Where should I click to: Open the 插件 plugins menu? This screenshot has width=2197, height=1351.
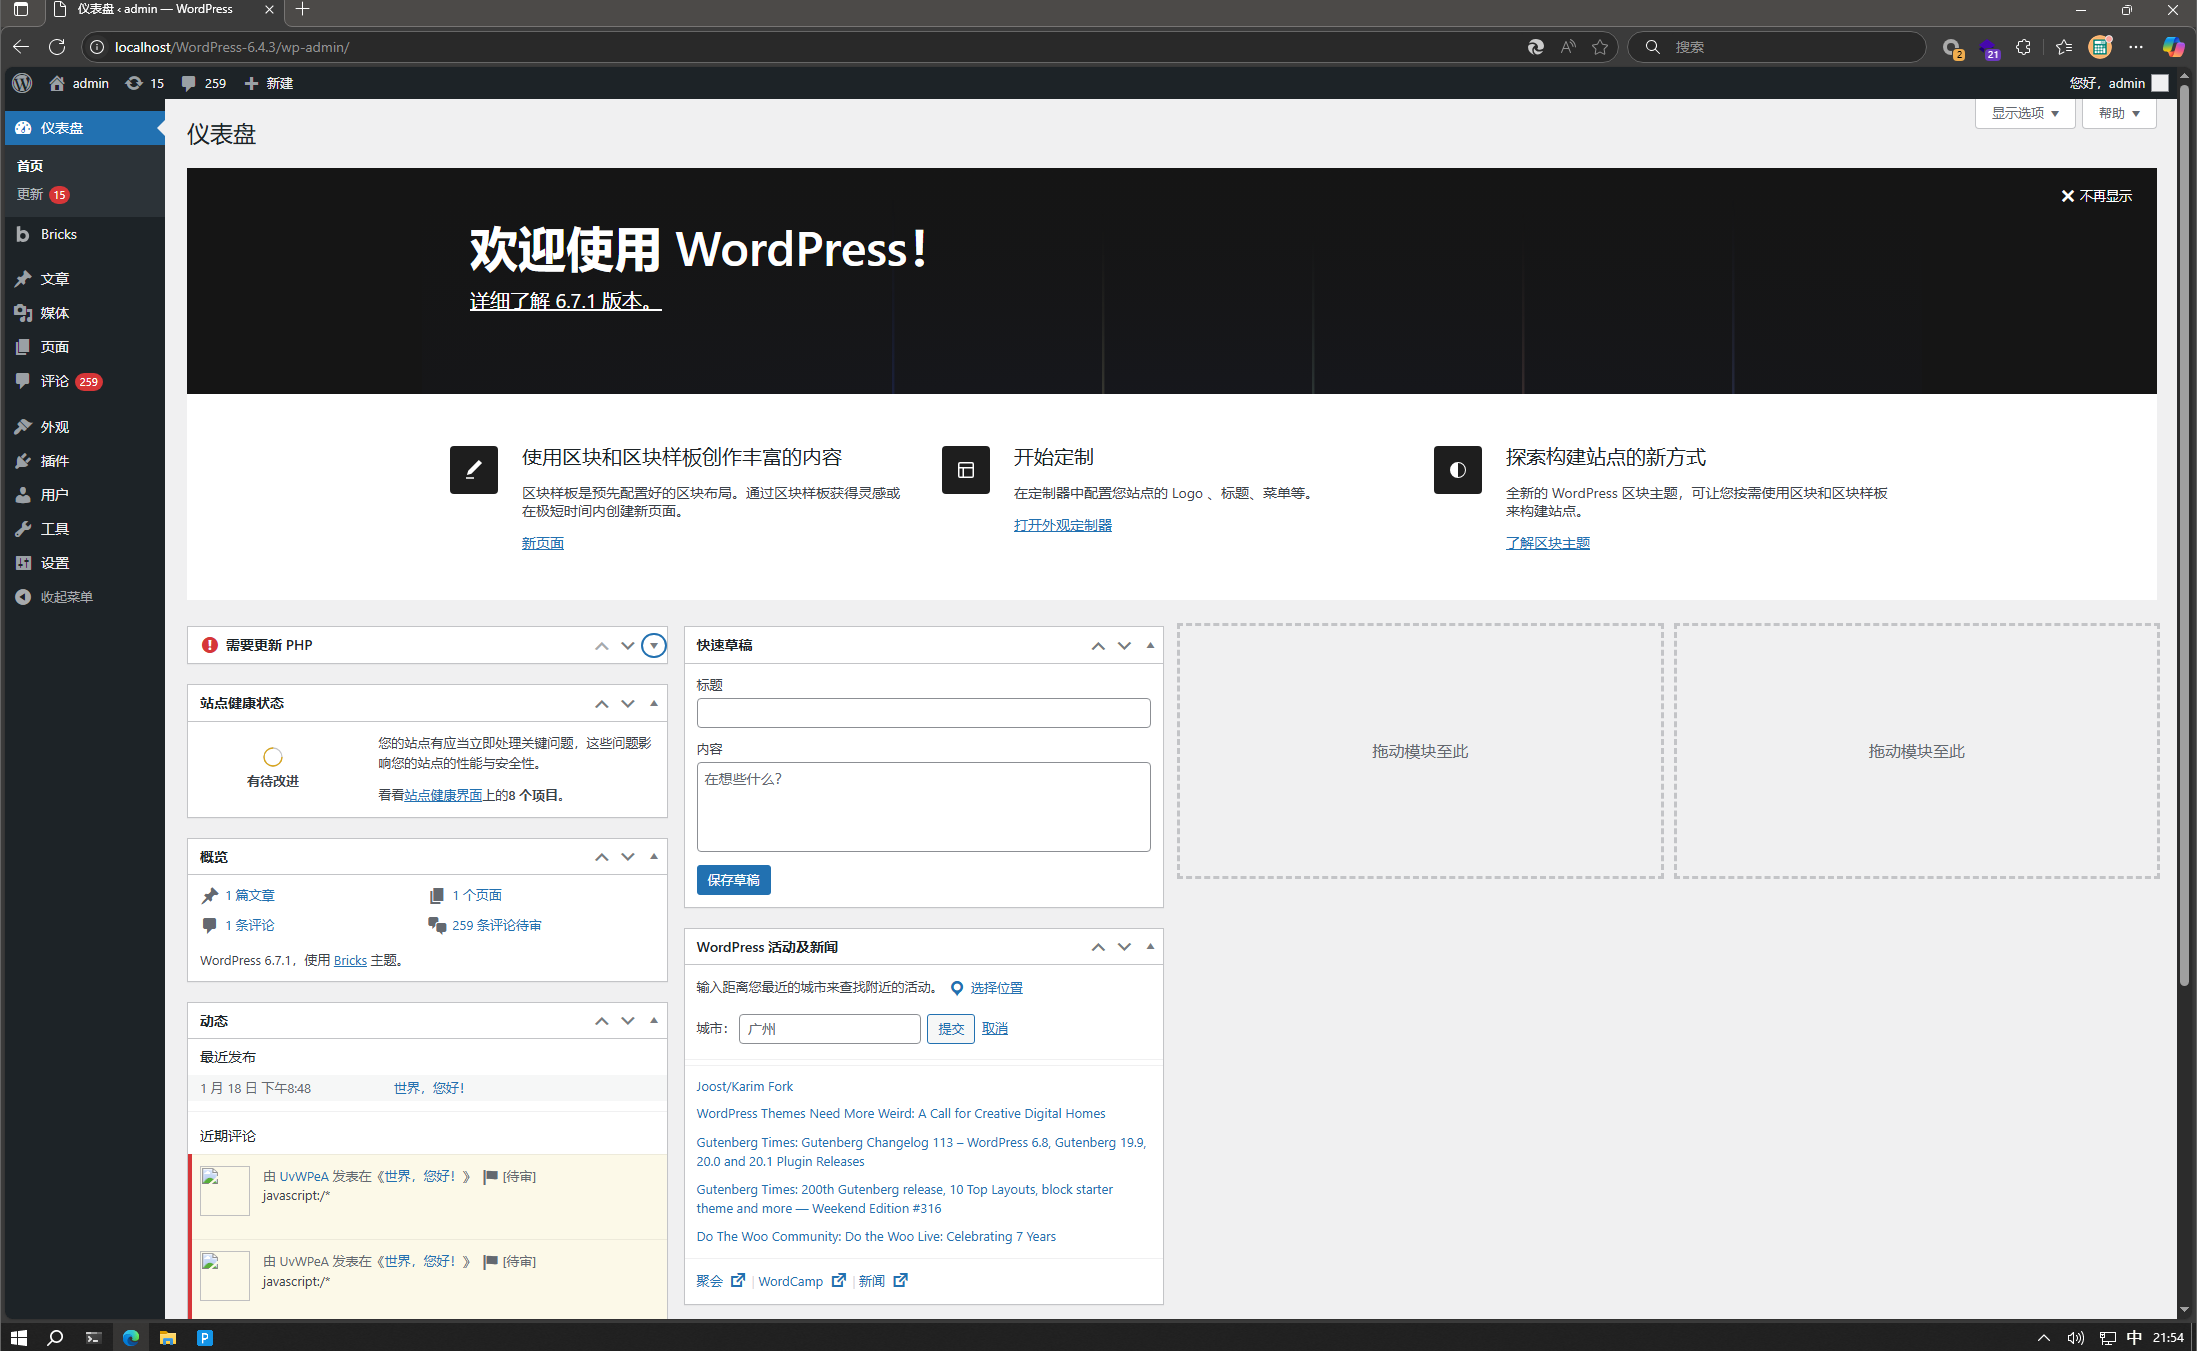tap(54, 461)
